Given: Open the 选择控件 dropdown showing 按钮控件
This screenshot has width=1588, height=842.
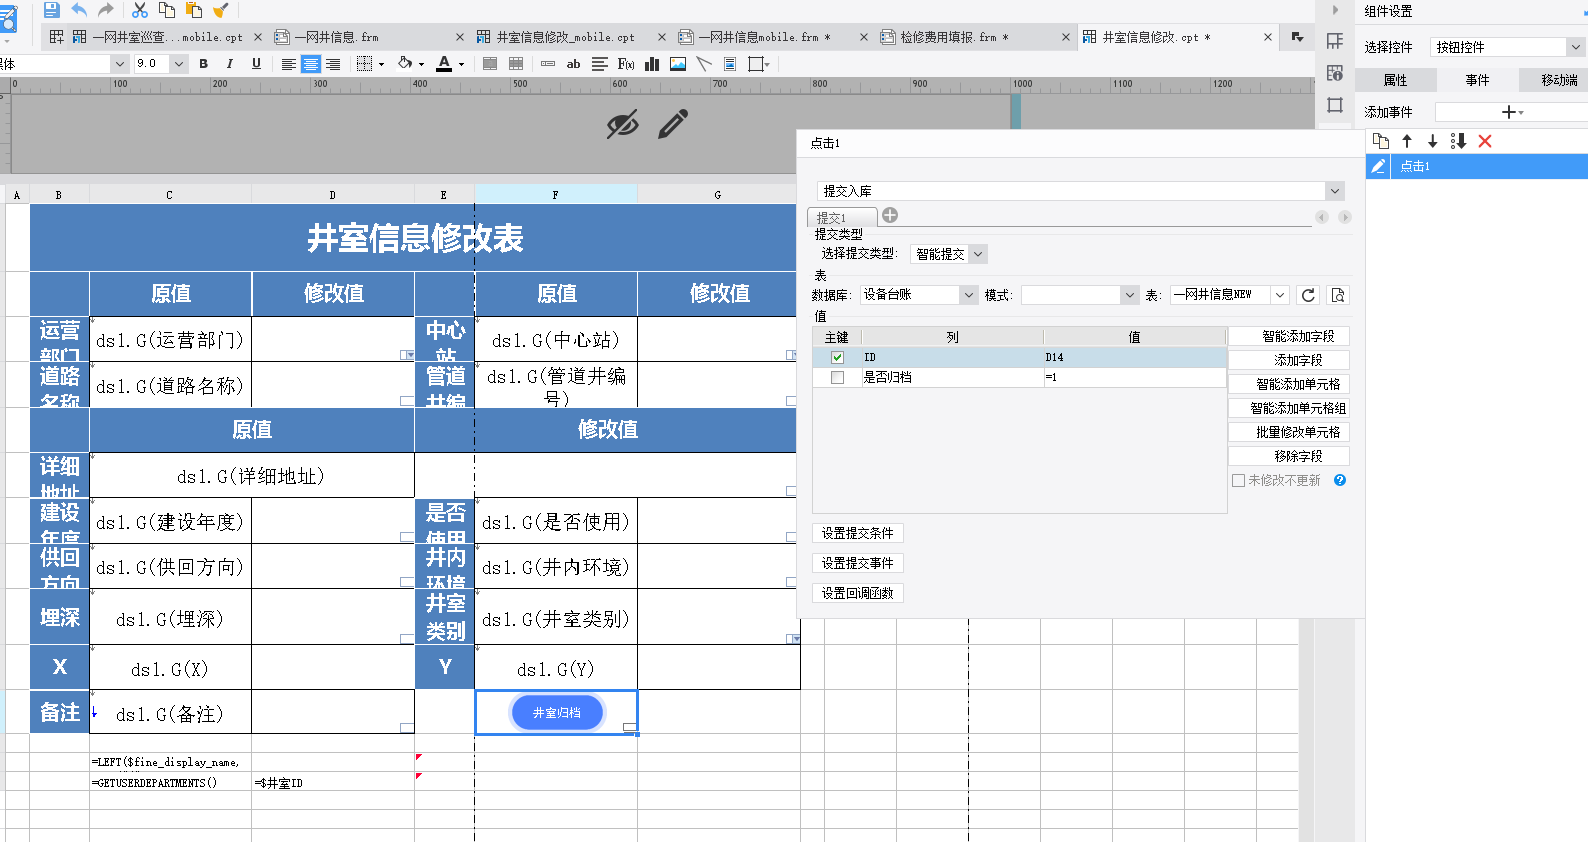Looking at the screenshot, I should coord(1509,47).
